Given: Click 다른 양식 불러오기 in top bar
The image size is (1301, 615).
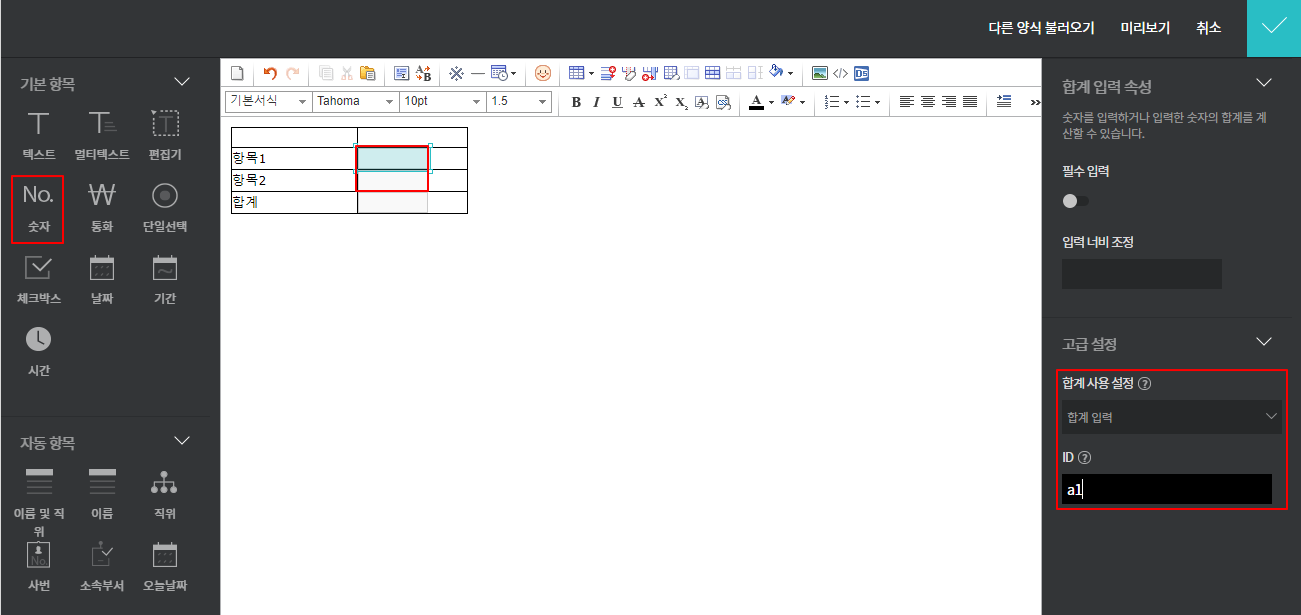Looking at the screenshot, I should pos(1041,28).
